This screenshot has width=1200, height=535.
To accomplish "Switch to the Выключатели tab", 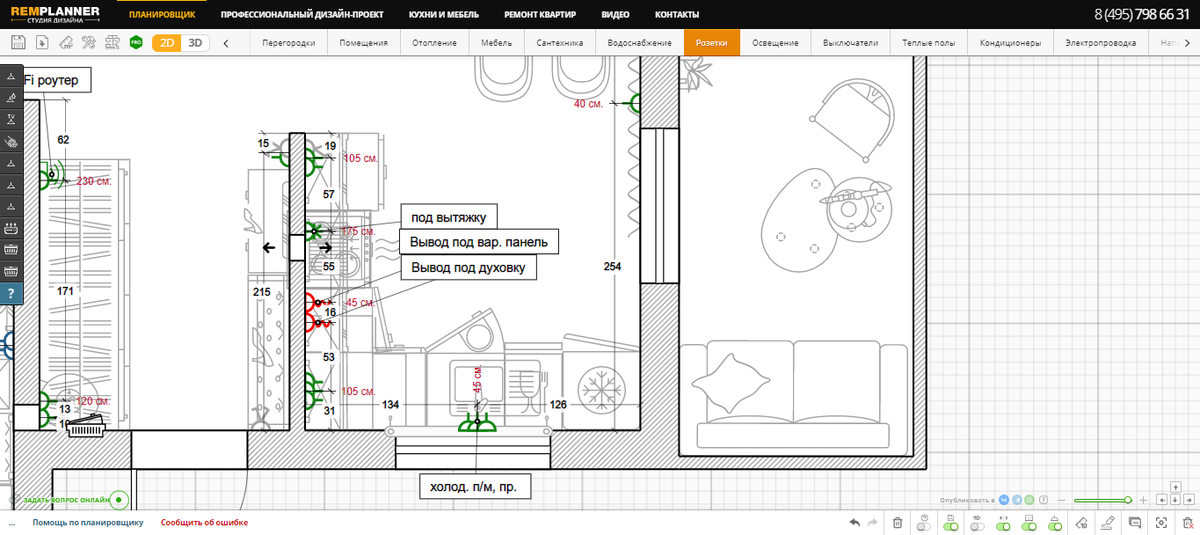I will pyautogui.click(x=850, y=43).
